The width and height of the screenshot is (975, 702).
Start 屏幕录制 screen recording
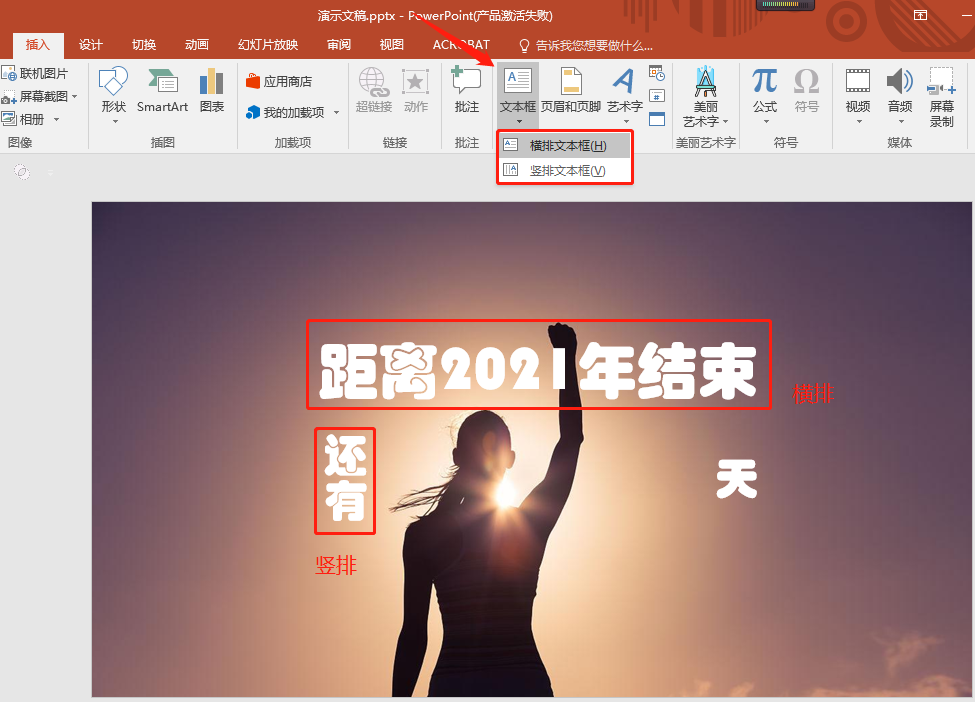[x=941, y=96]
